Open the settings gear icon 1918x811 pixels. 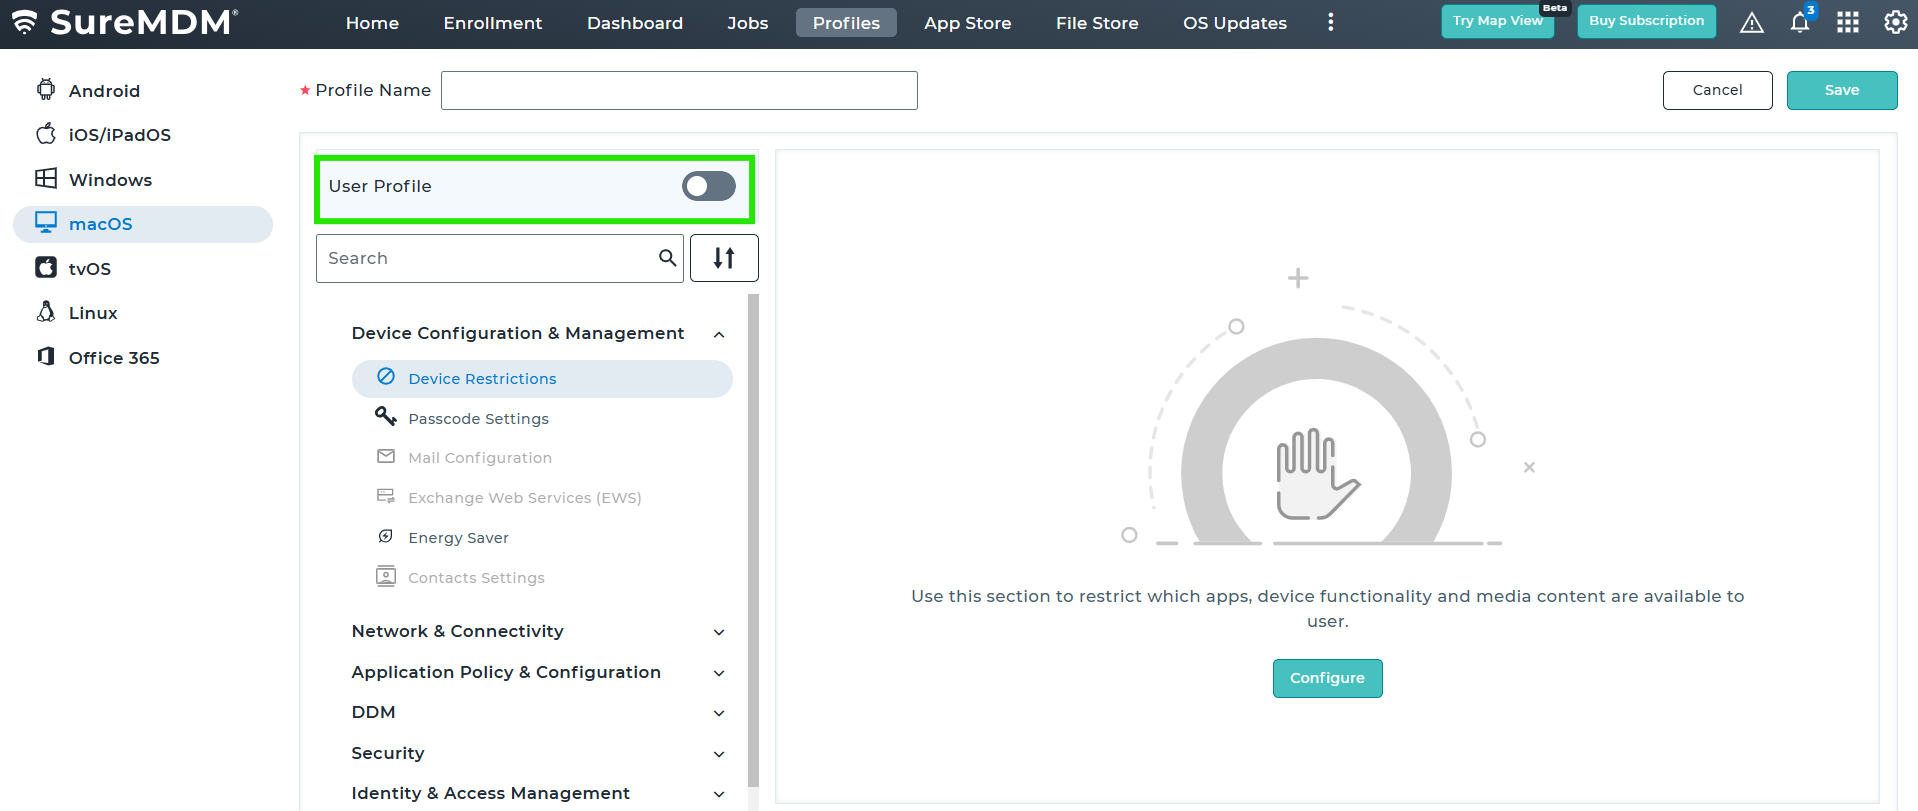pyautogui.click(x=1895, y=23)
